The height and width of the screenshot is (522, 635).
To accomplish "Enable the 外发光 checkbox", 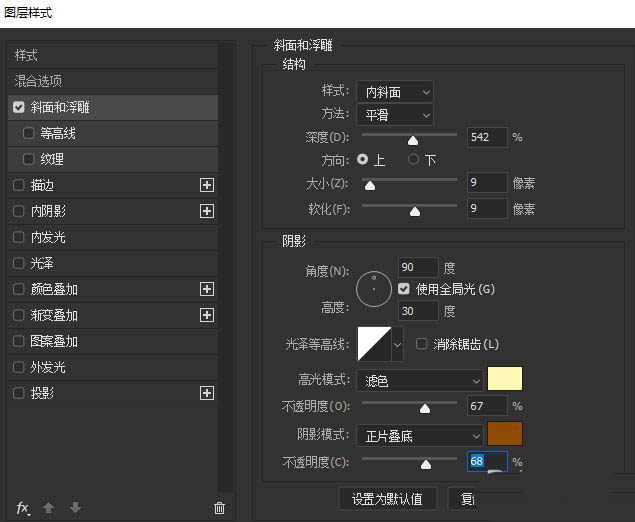I will (19, 367).
